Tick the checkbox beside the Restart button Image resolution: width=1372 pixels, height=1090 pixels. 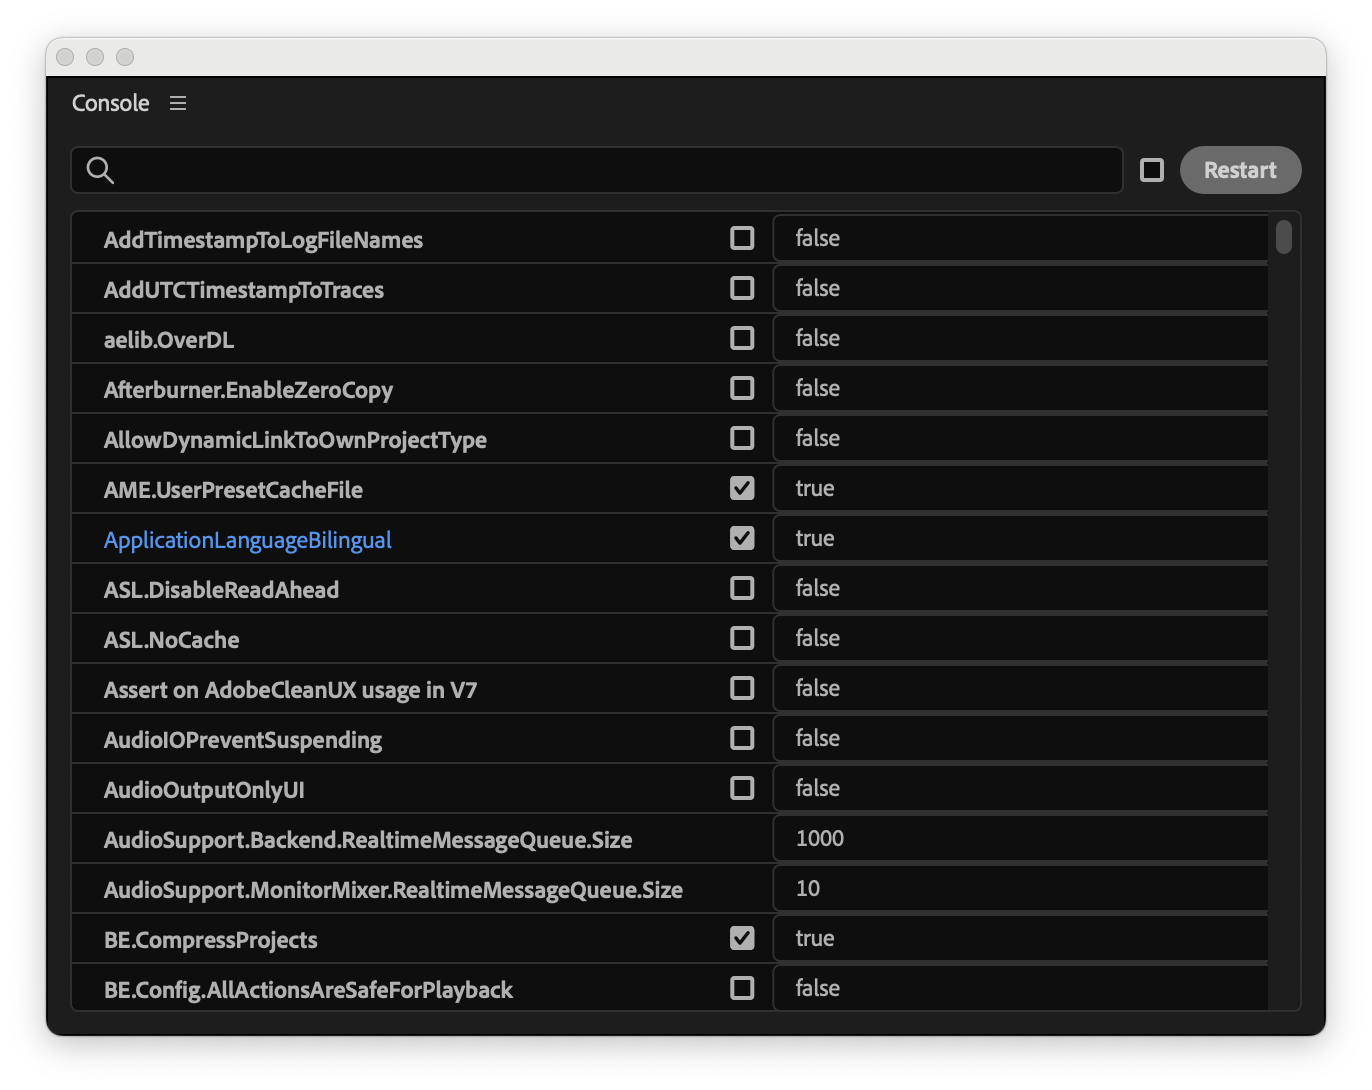[x=1152, y=170]
